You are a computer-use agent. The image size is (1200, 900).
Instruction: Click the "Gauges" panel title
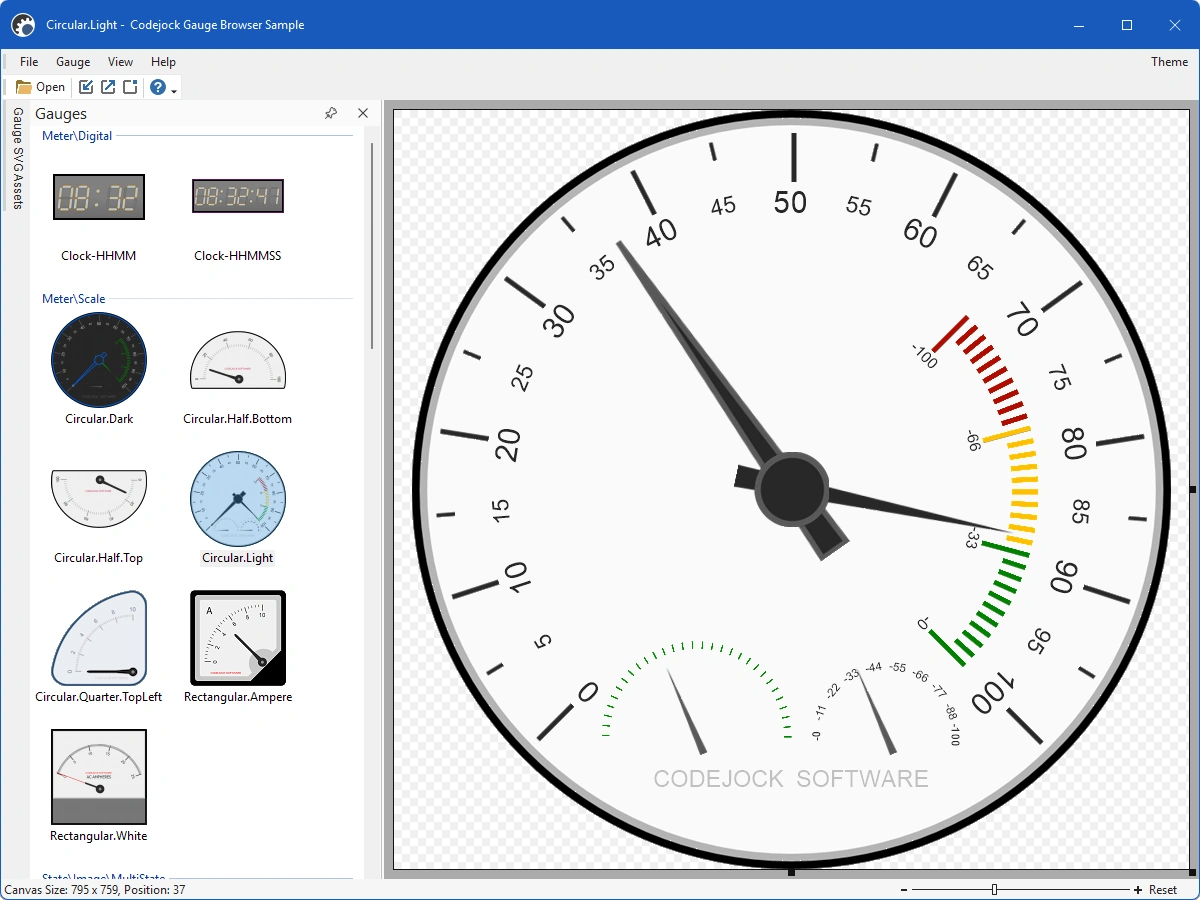pos(61,114)
